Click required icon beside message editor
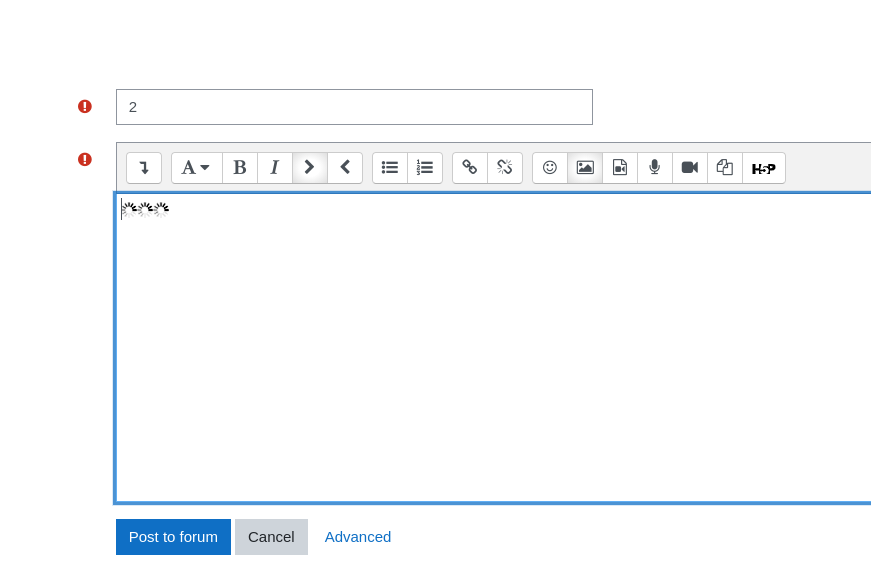Viewport: 871px width, 571px height. [84, 160]
